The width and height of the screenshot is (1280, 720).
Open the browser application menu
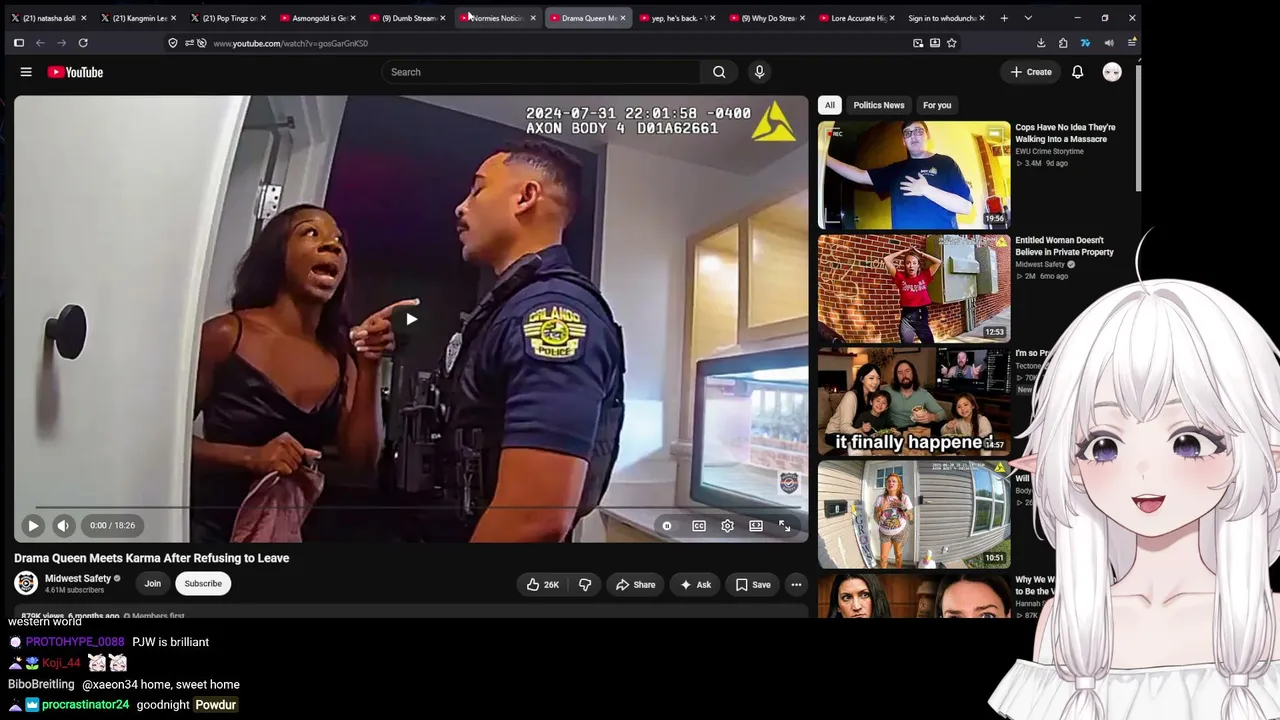click(1131, 43)
